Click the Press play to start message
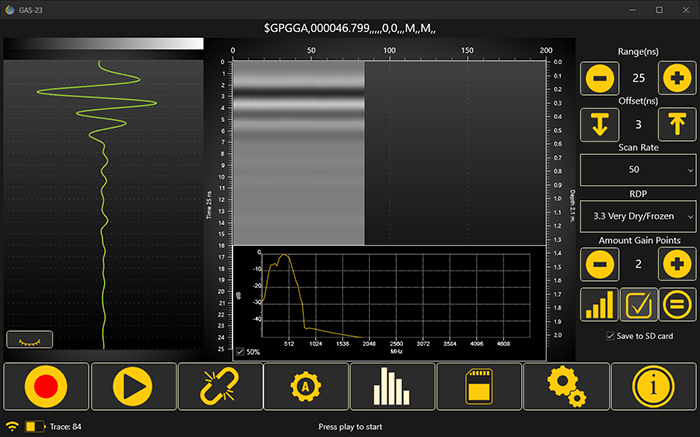 (350, 427)
